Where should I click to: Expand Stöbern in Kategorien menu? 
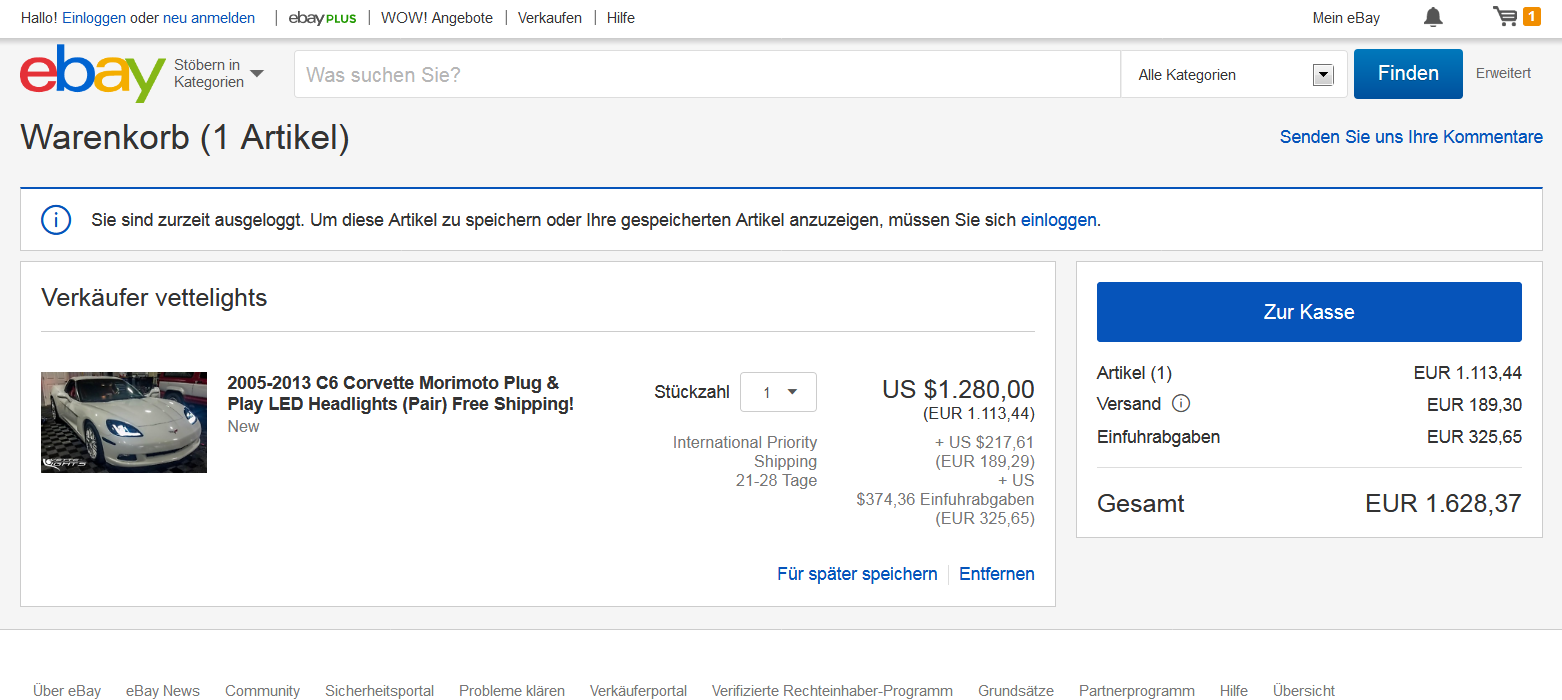[x=219, y=73]
